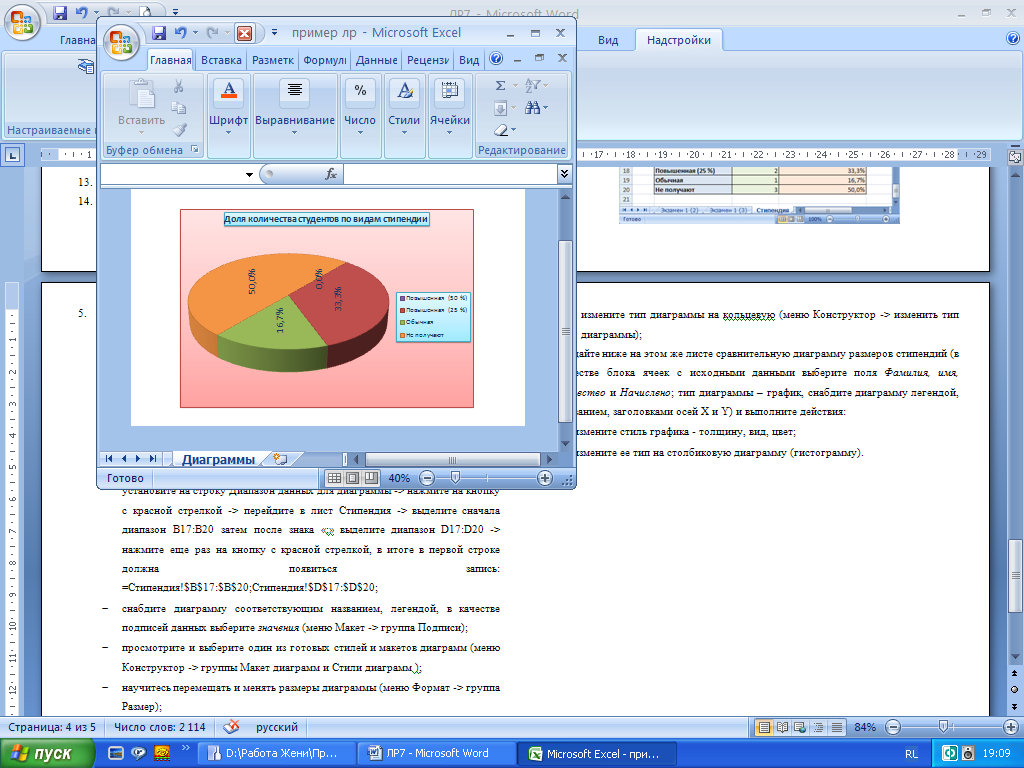Click the Windows пуск Start button
The height and width of the screenshot is (768, 1024).
point(47,754)
